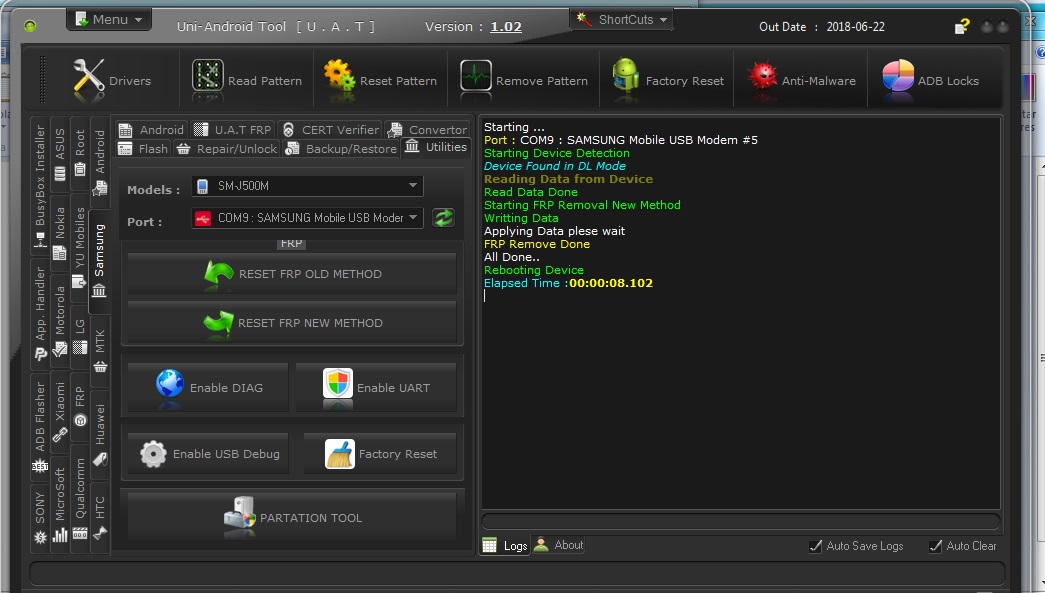
Task: Open the U.A.T FRP tab
Action: (x=233, y=129)
